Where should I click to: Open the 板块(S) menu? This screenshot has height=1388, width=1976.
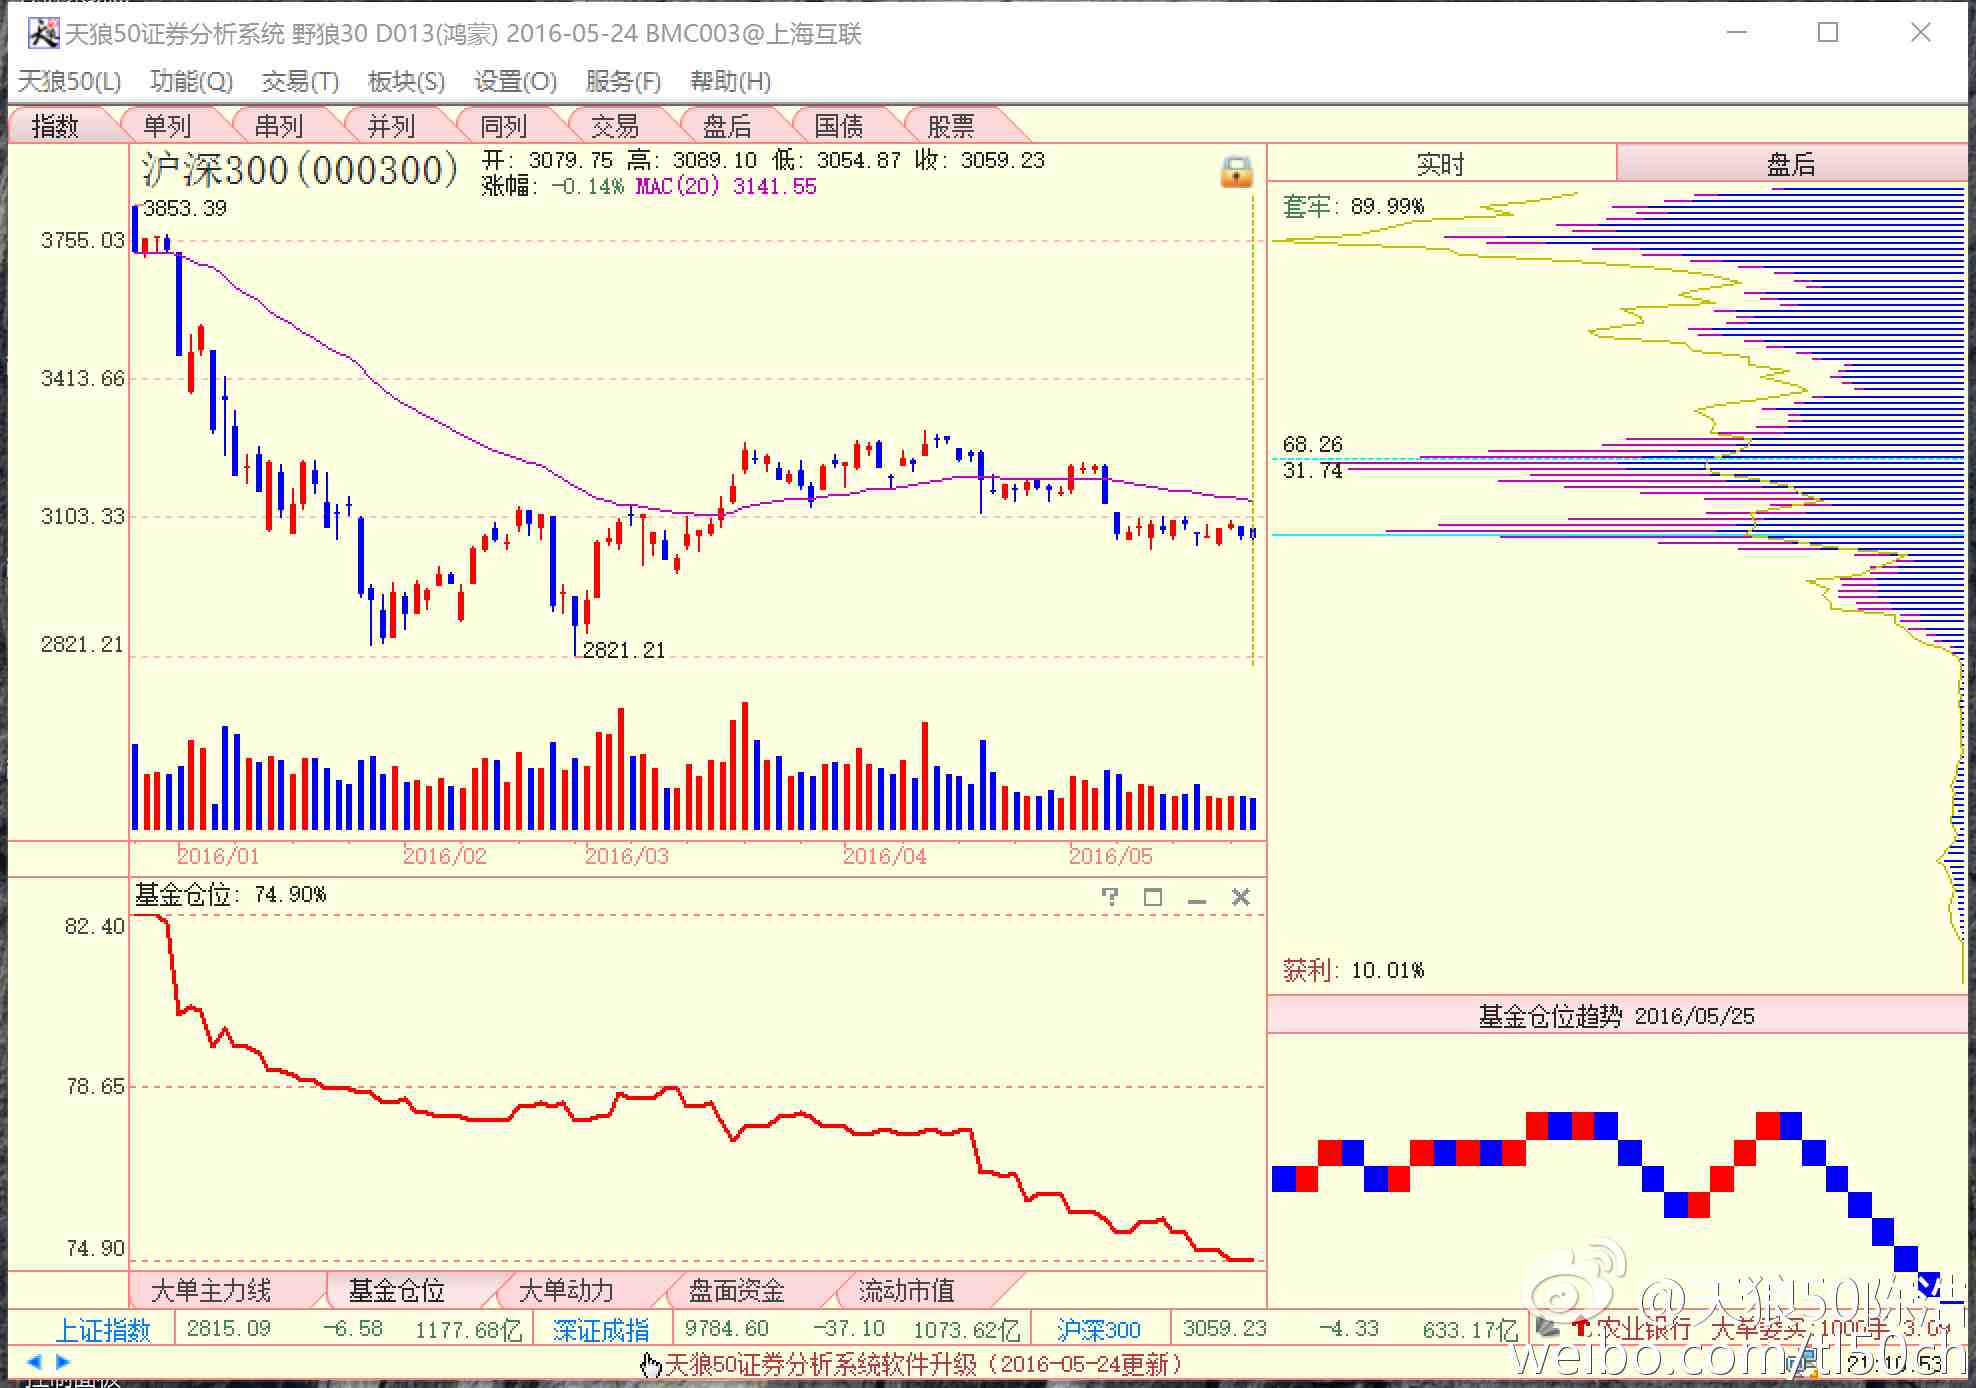[x=406, y=81]
